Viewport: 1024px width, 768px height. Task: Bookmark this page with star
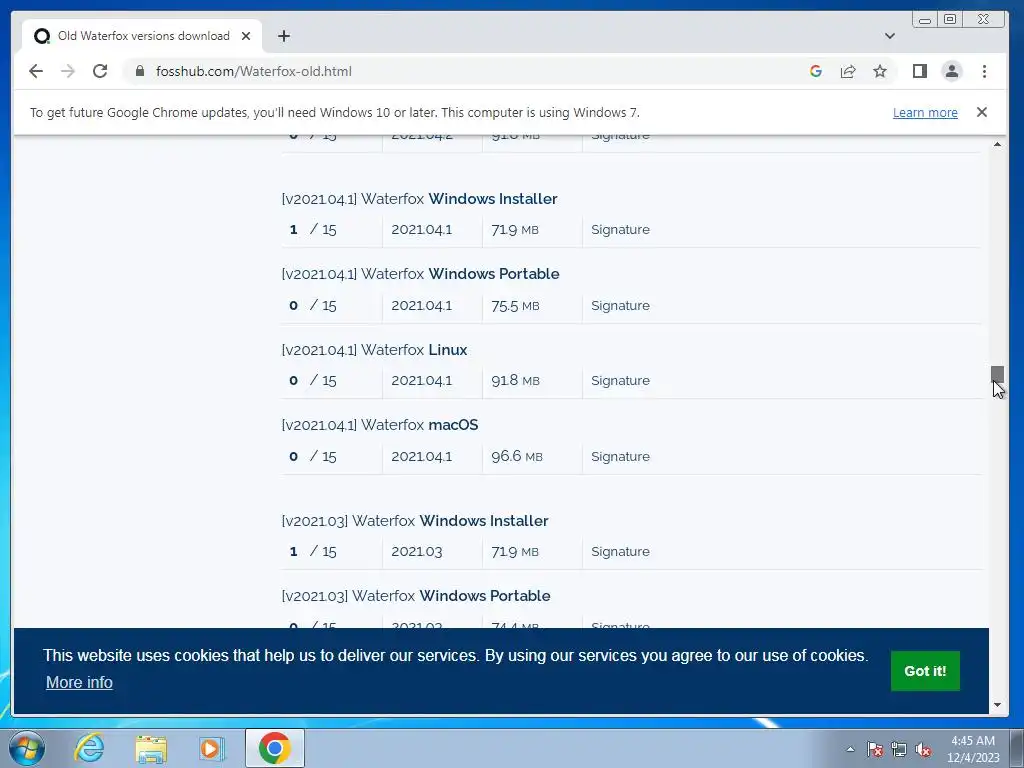(x=880, y=71)
